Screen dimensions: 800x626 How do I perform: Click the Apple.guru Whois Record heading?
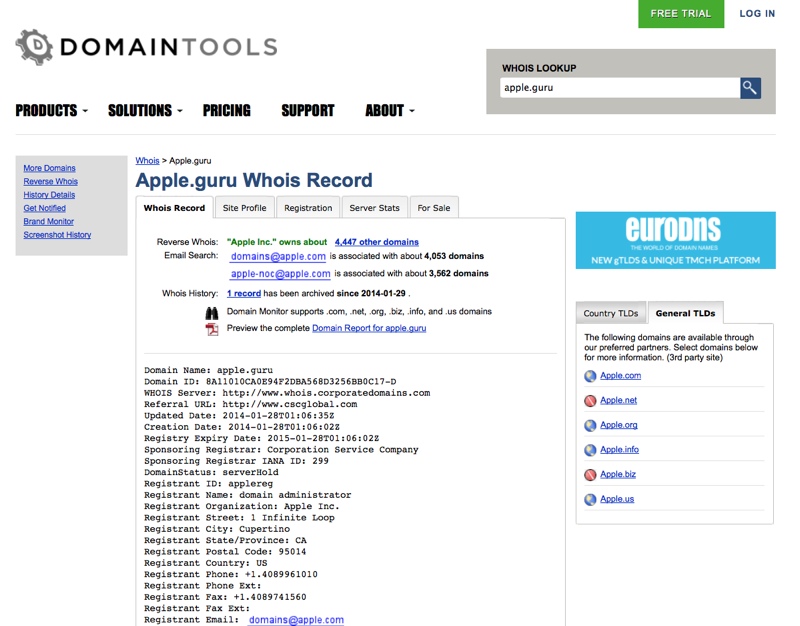254,181
